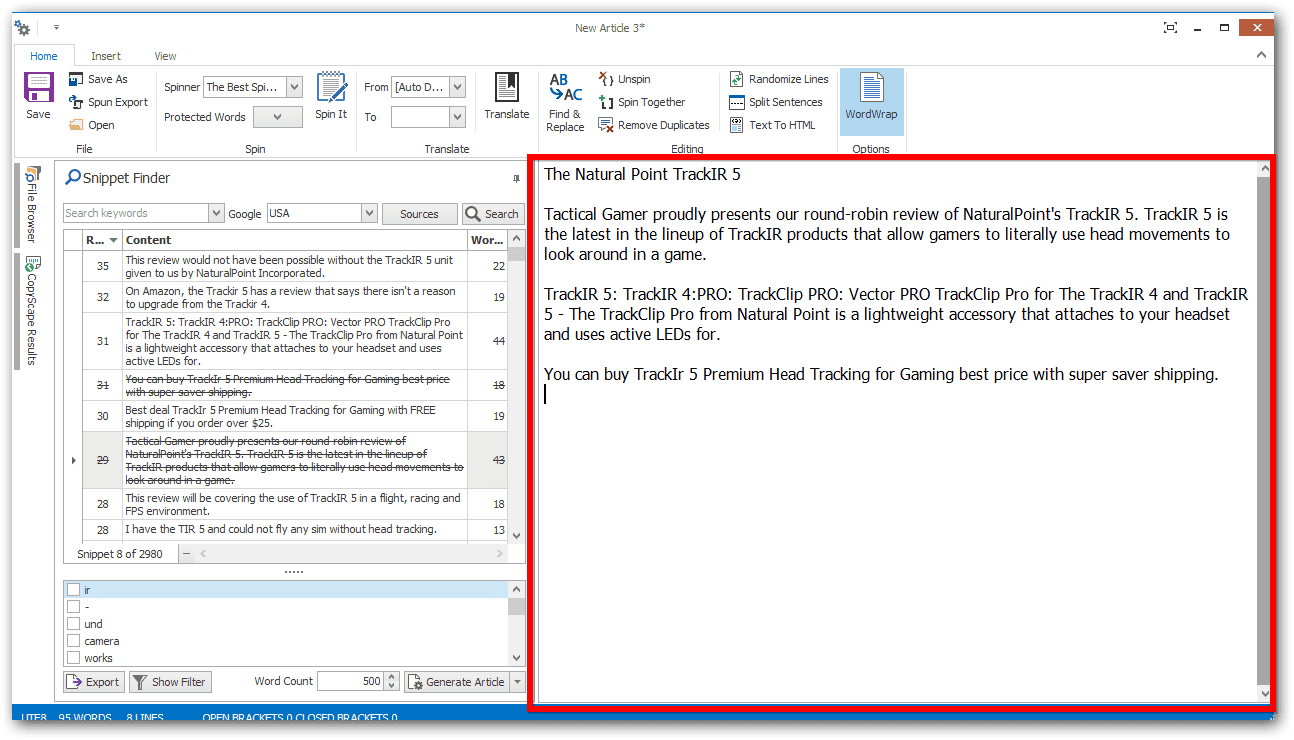Click the article editor vertical scrollbar
This screenshot has height=740, width=1294.
point(1264,430)
